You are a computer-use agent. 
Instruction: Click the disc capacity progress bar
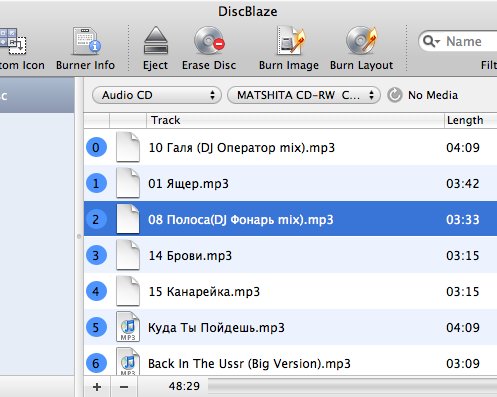click(x=353, y=387)
